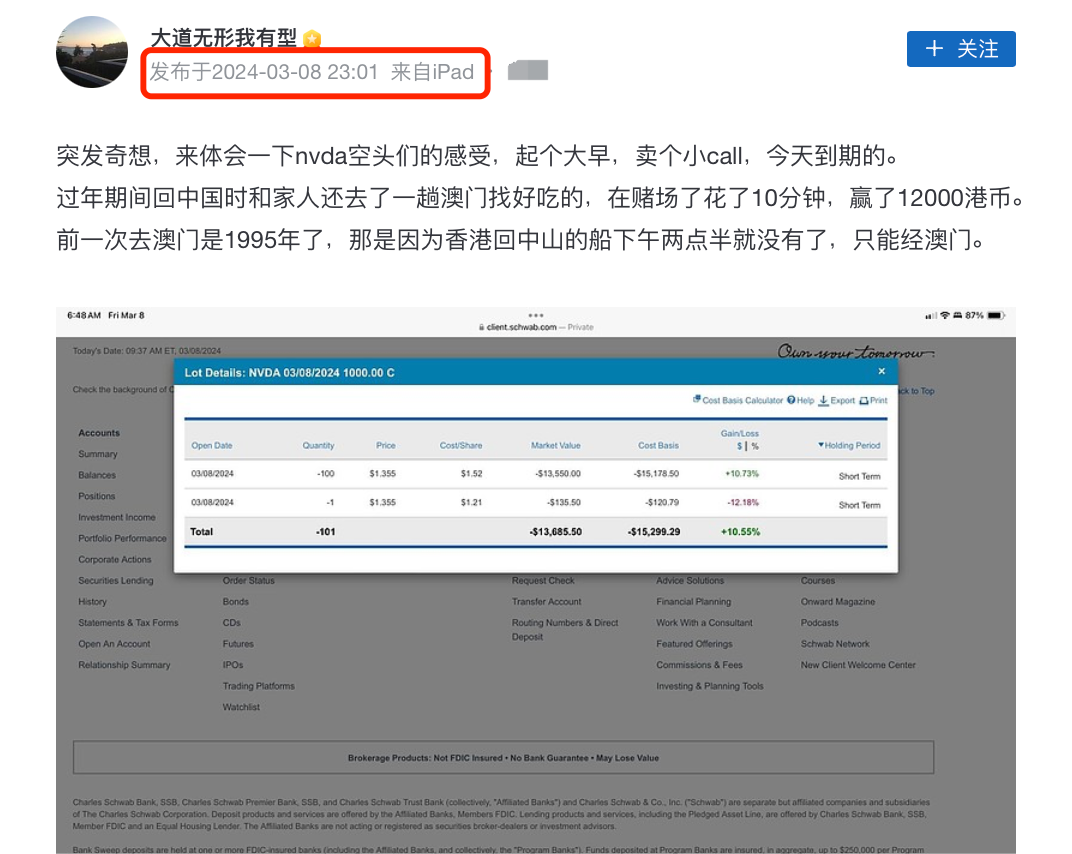Click the -12.18% loss value
1072x854 pixels.
tap(742, 503)
